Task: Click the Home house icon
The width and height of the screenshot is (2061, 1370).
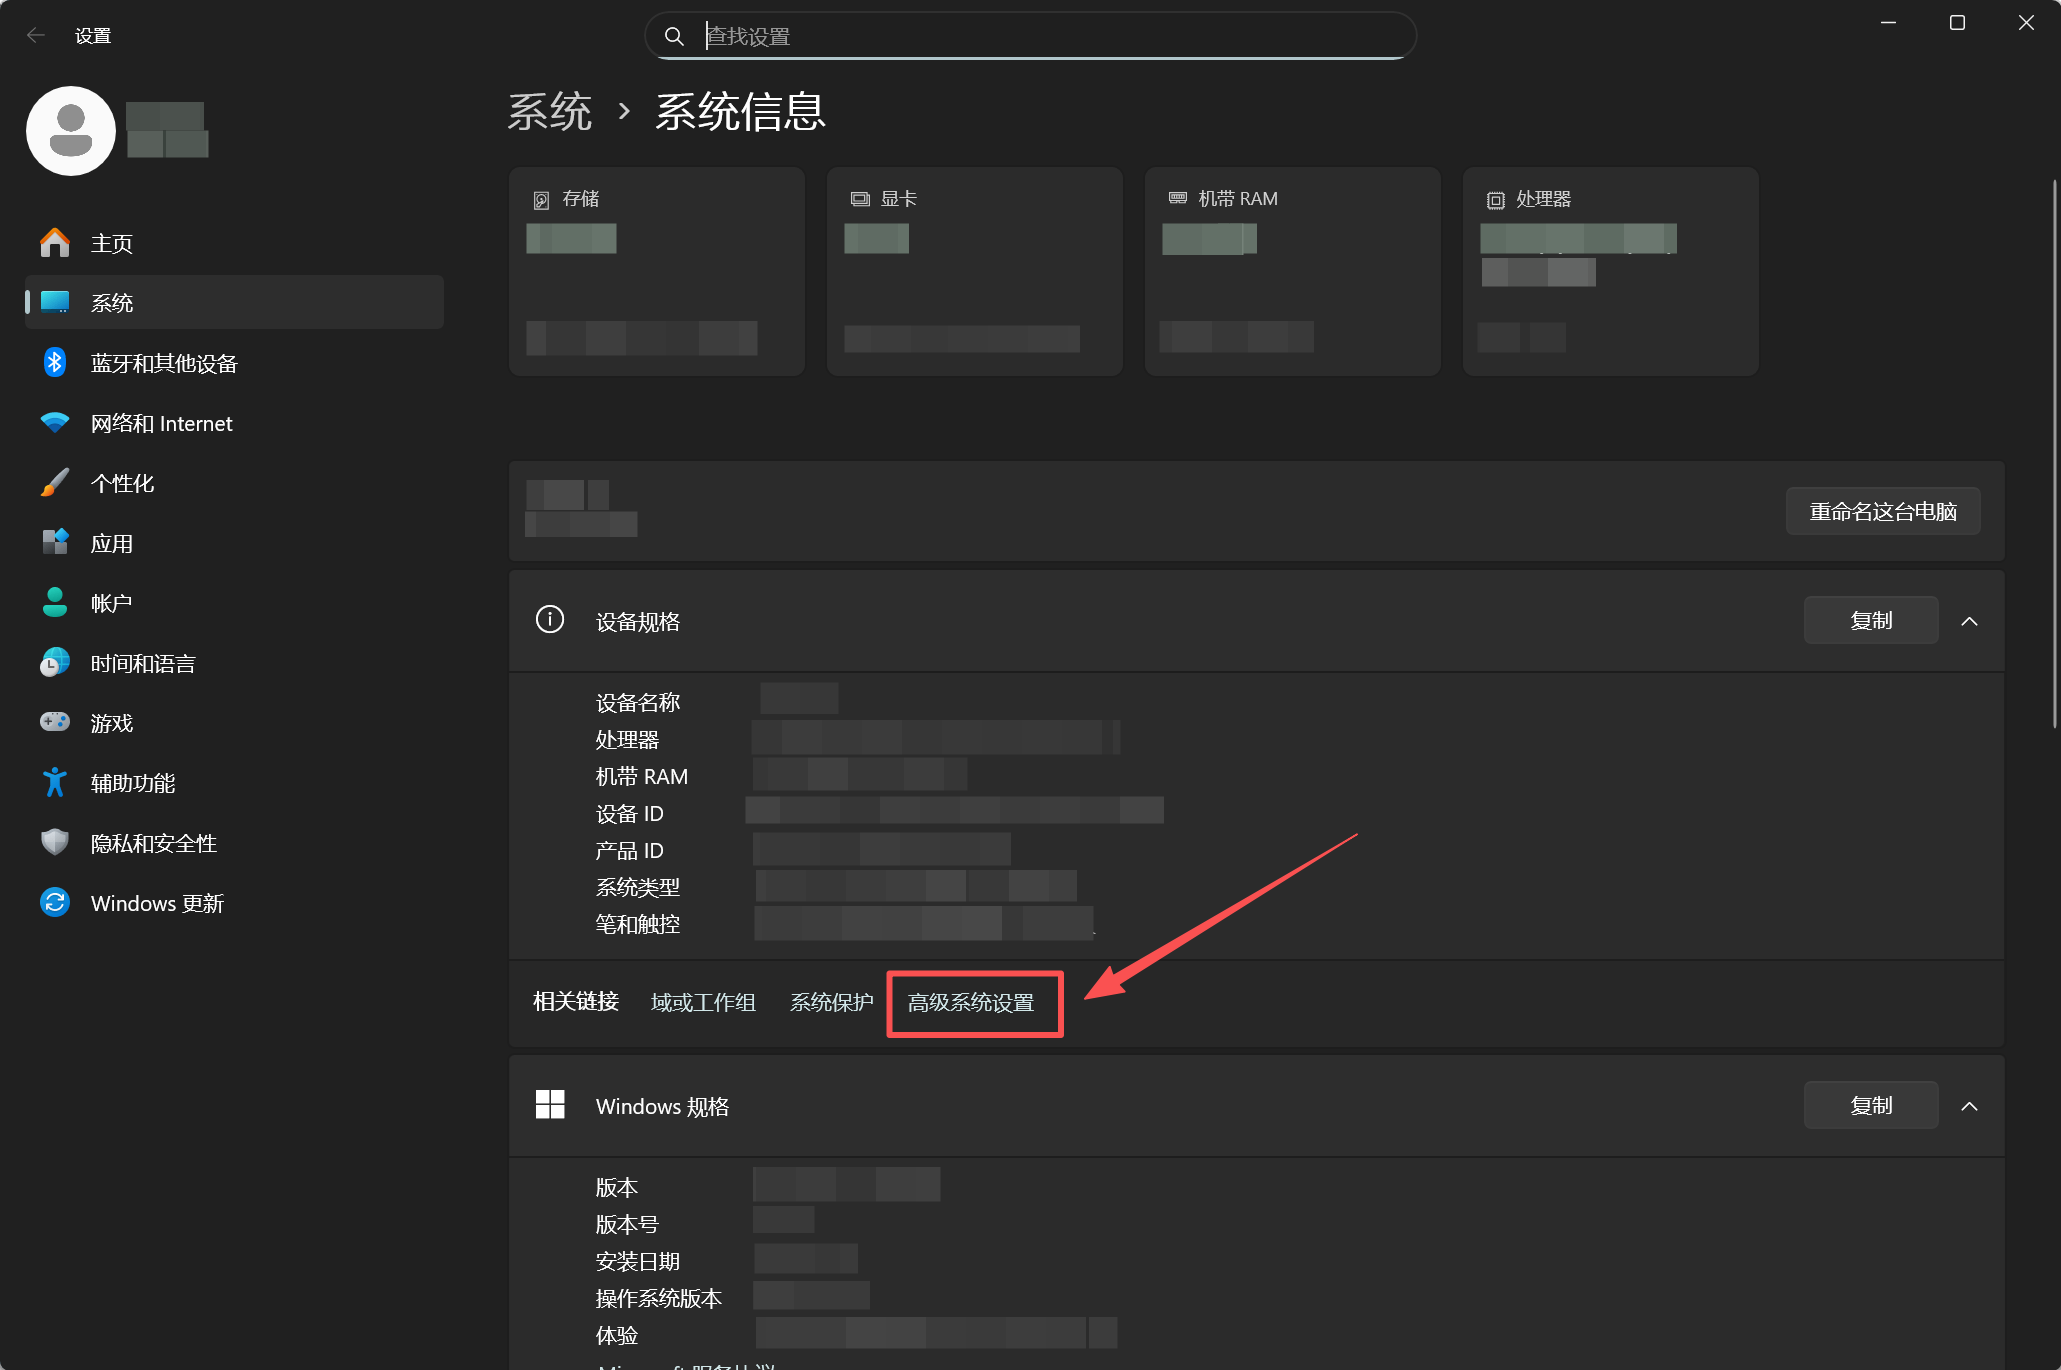Action: 55,243
